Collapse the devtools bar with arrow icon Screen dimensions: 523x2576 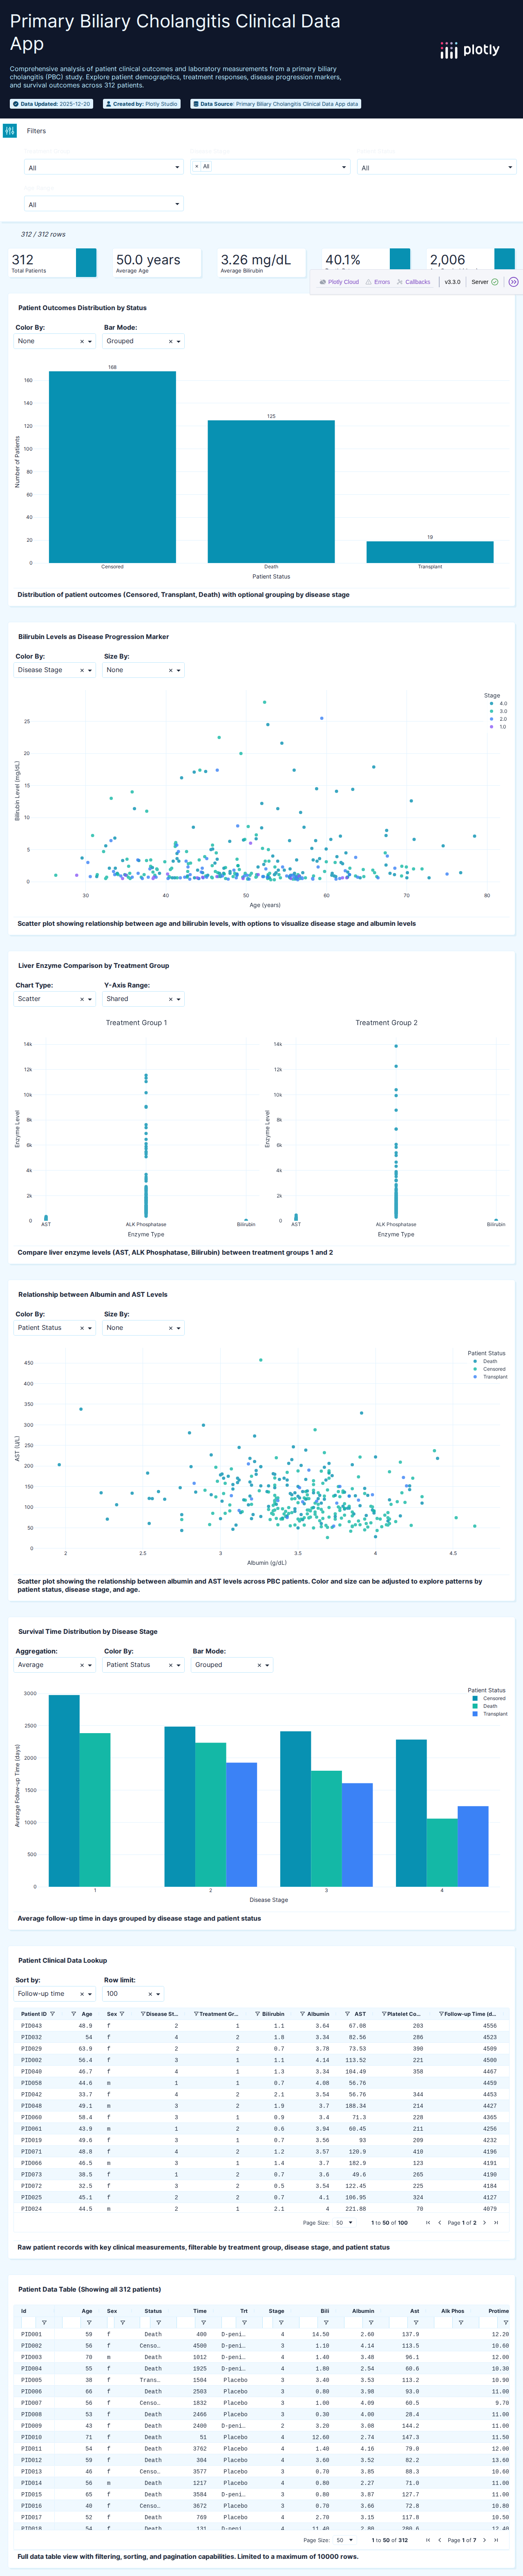pyautogui.click(x=513, y=282)
